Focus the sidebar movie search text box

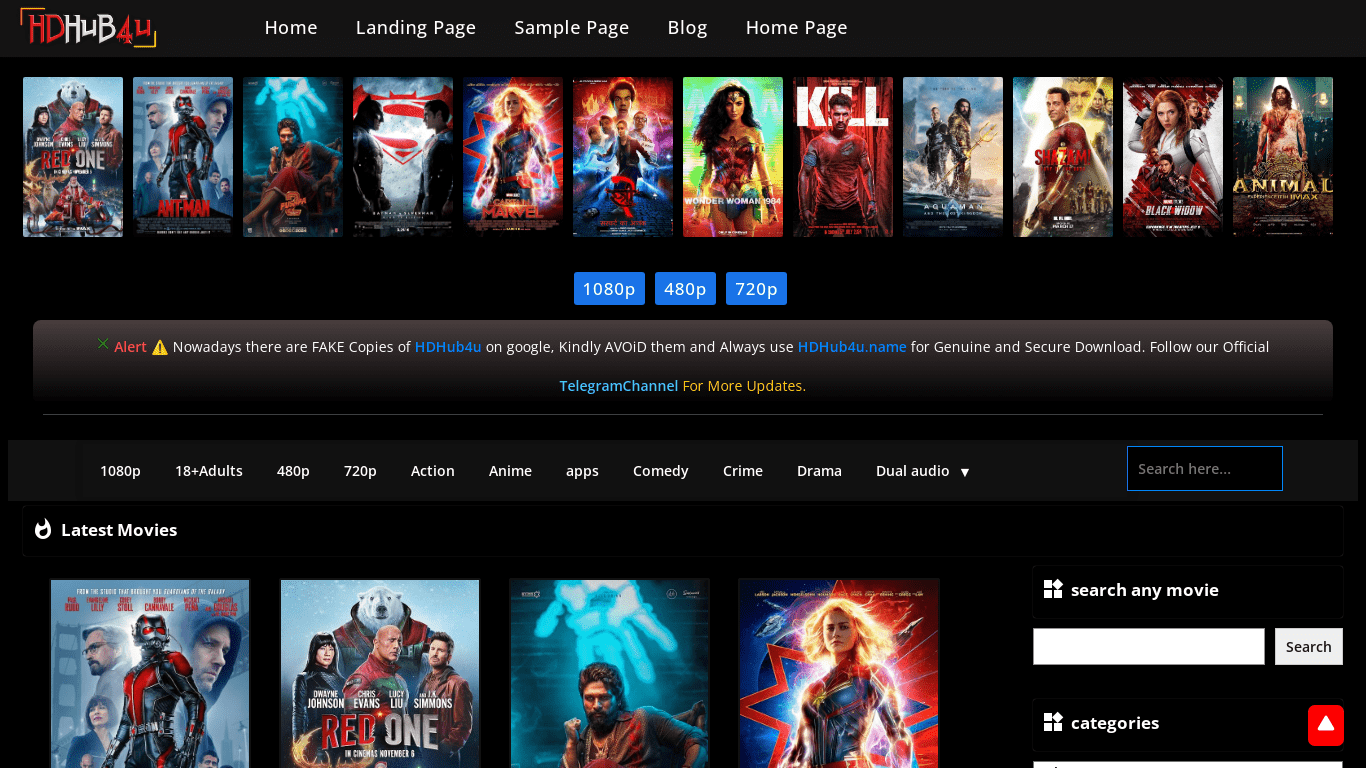[x=1148, y=647]
